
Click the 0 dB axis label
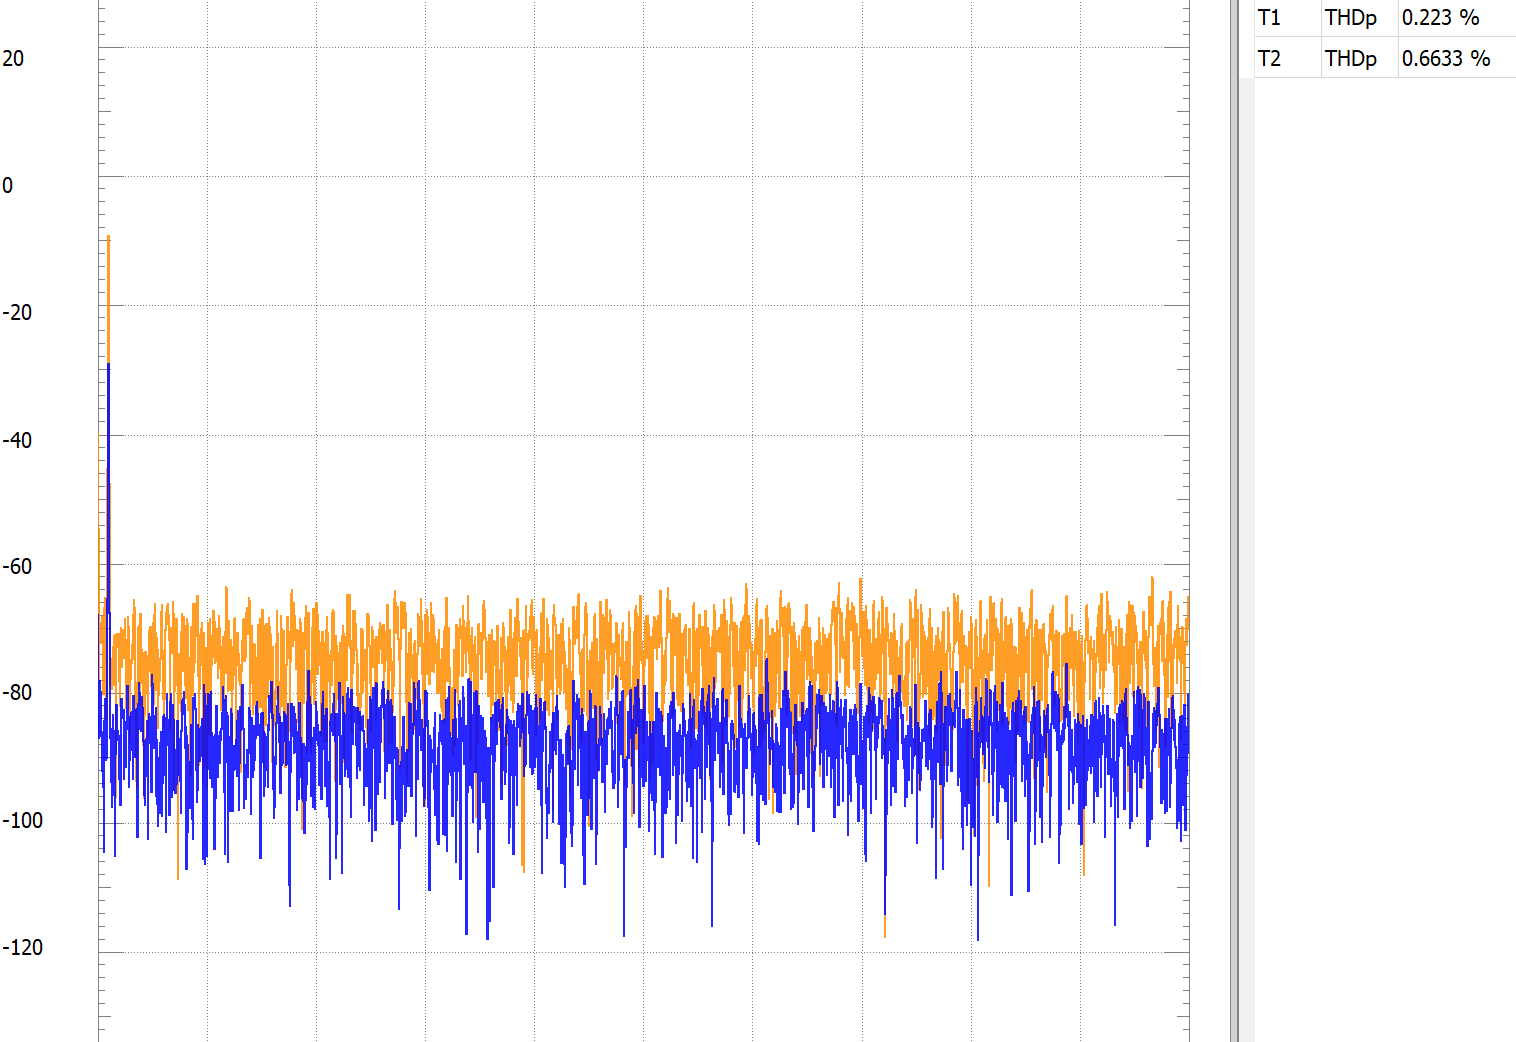coord(8,185)
